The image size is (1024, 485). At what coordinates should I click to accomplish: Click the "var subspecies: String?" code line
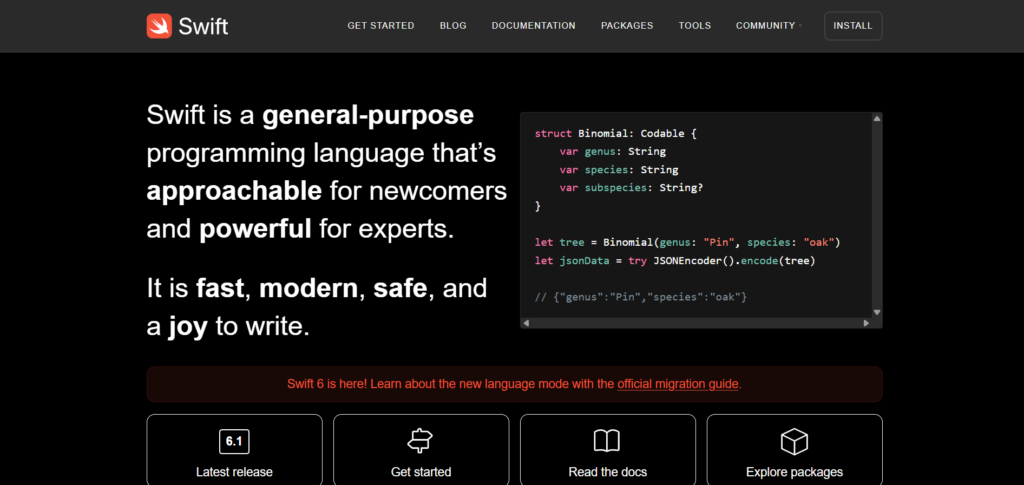(631, 188)
